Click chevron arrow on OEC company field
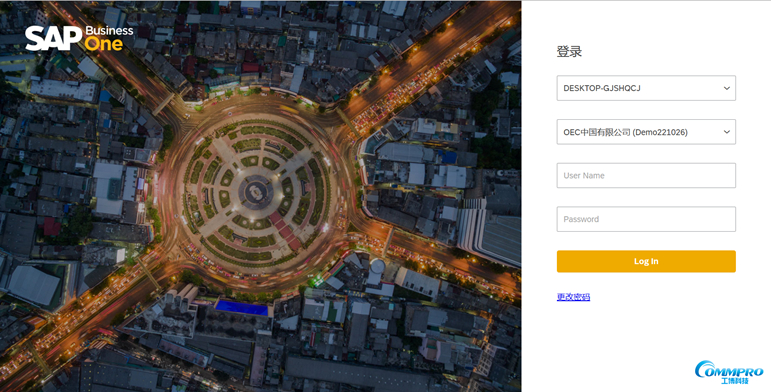The image size is (771, 392). 726,132
